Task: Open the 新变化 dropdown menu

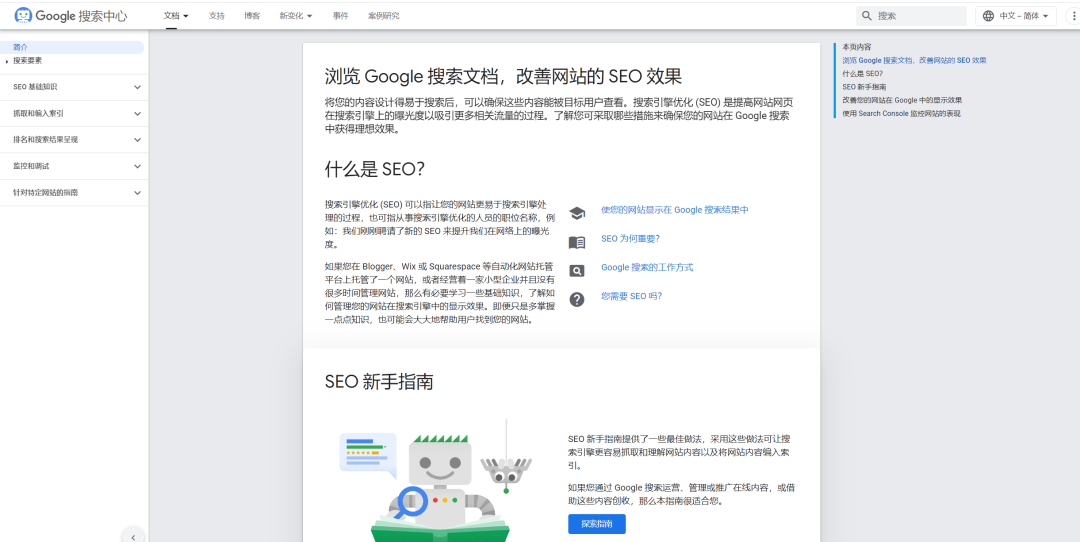Action: pos(295,15)
